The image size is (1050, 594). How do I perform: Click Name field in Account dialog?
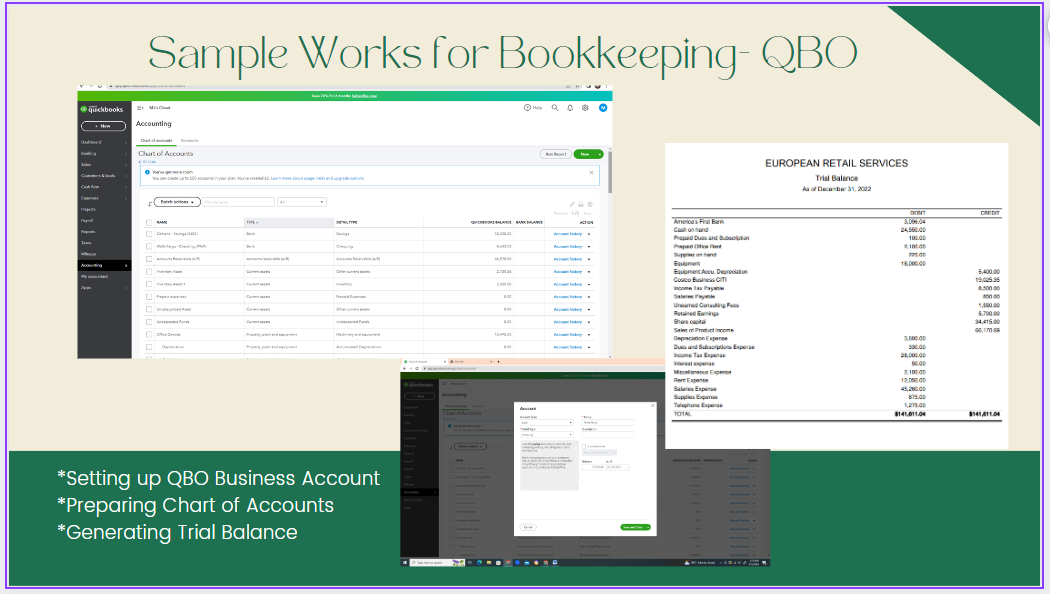point(608,423)
